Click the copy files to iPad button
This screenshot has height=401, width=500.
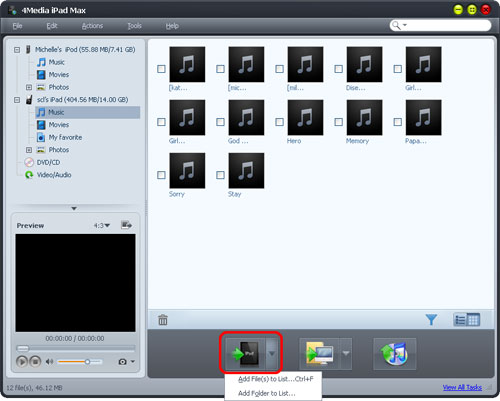tap(246, 354)
